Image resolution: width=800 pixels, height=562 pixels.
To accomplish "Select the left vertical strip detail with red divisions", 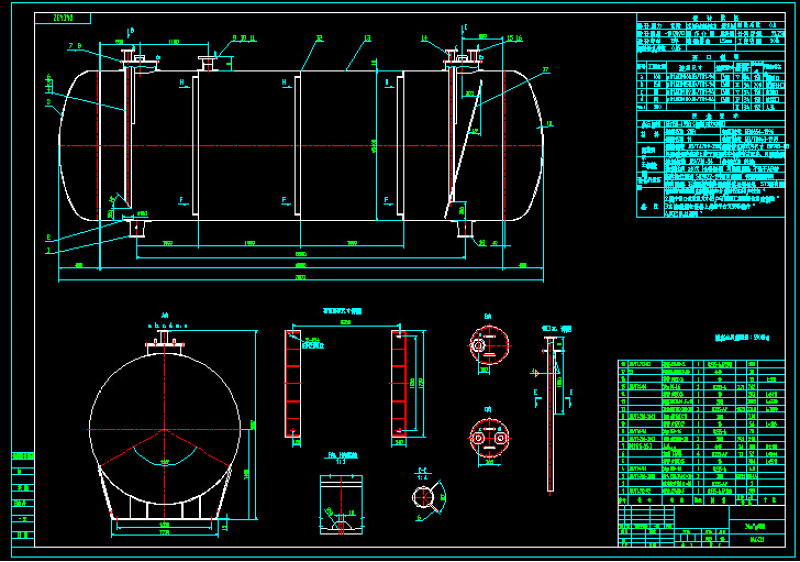I will (x=293, y=384).
